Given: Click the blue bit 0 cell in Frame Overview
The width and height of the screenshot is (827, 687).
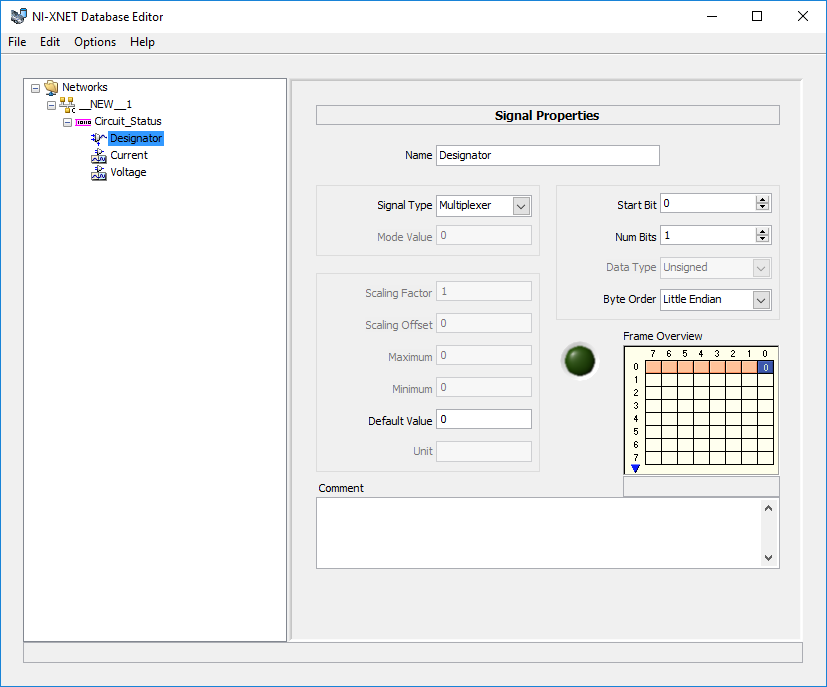Looking at the screenshot, I should point(765,367).
